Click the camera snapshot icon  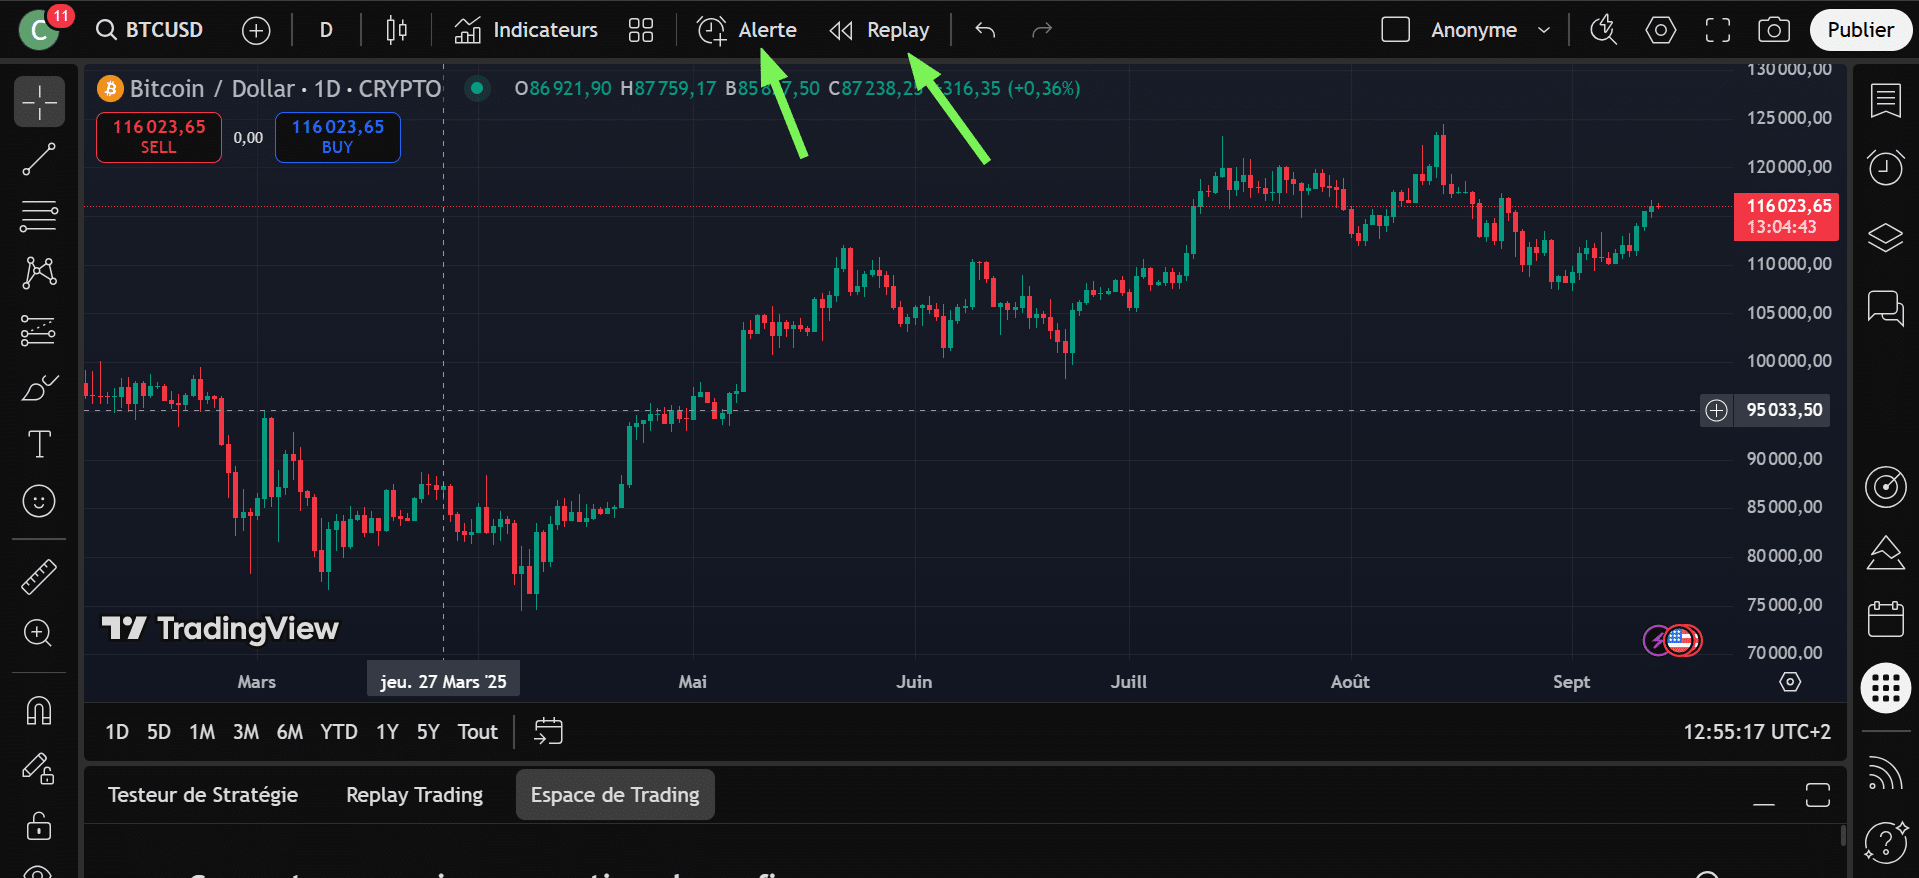1773,30
